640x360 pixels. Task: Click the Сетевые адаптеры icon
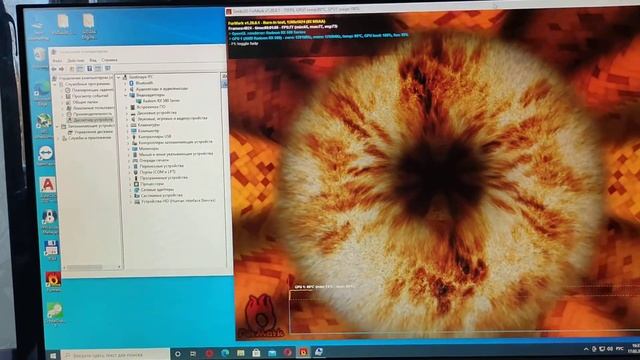(136, 190)
